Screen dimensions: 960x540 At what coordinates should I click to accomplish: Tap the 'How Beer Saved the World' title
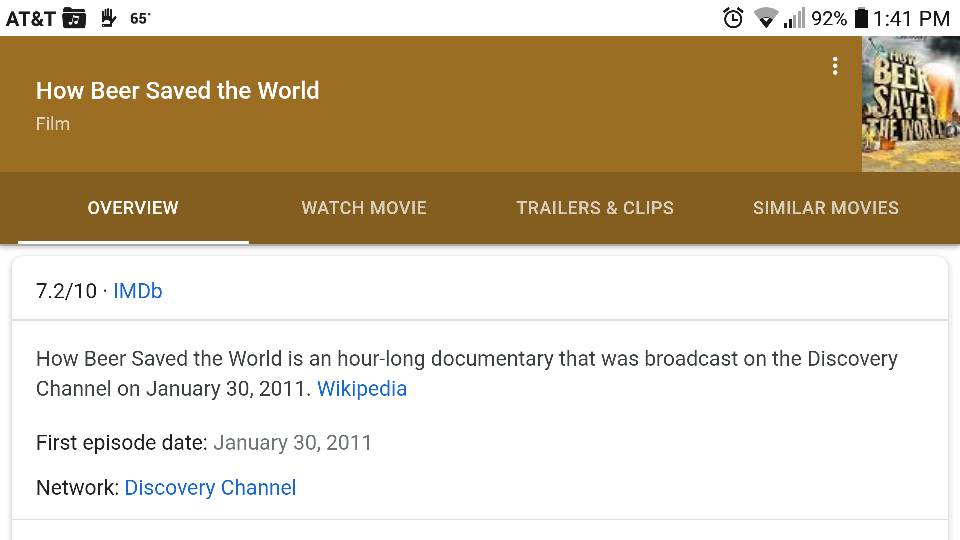(x=178, y=91)
